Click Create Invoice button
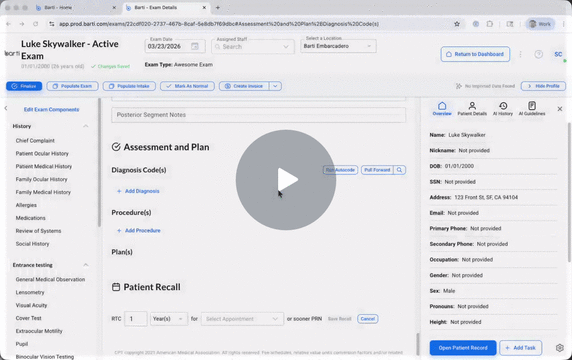Viewport: 572px width, 360px height. point(244,86)
